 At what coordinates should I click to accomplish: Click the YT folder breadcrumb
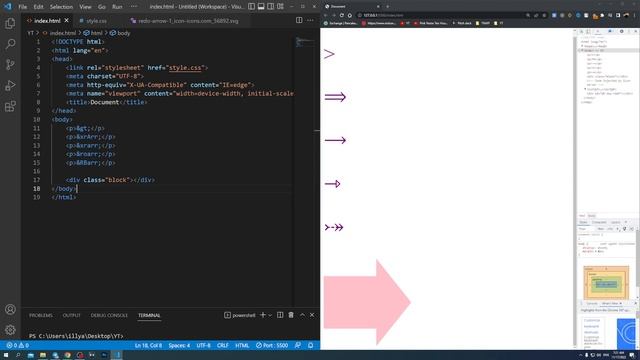click(x=31, y=33)
